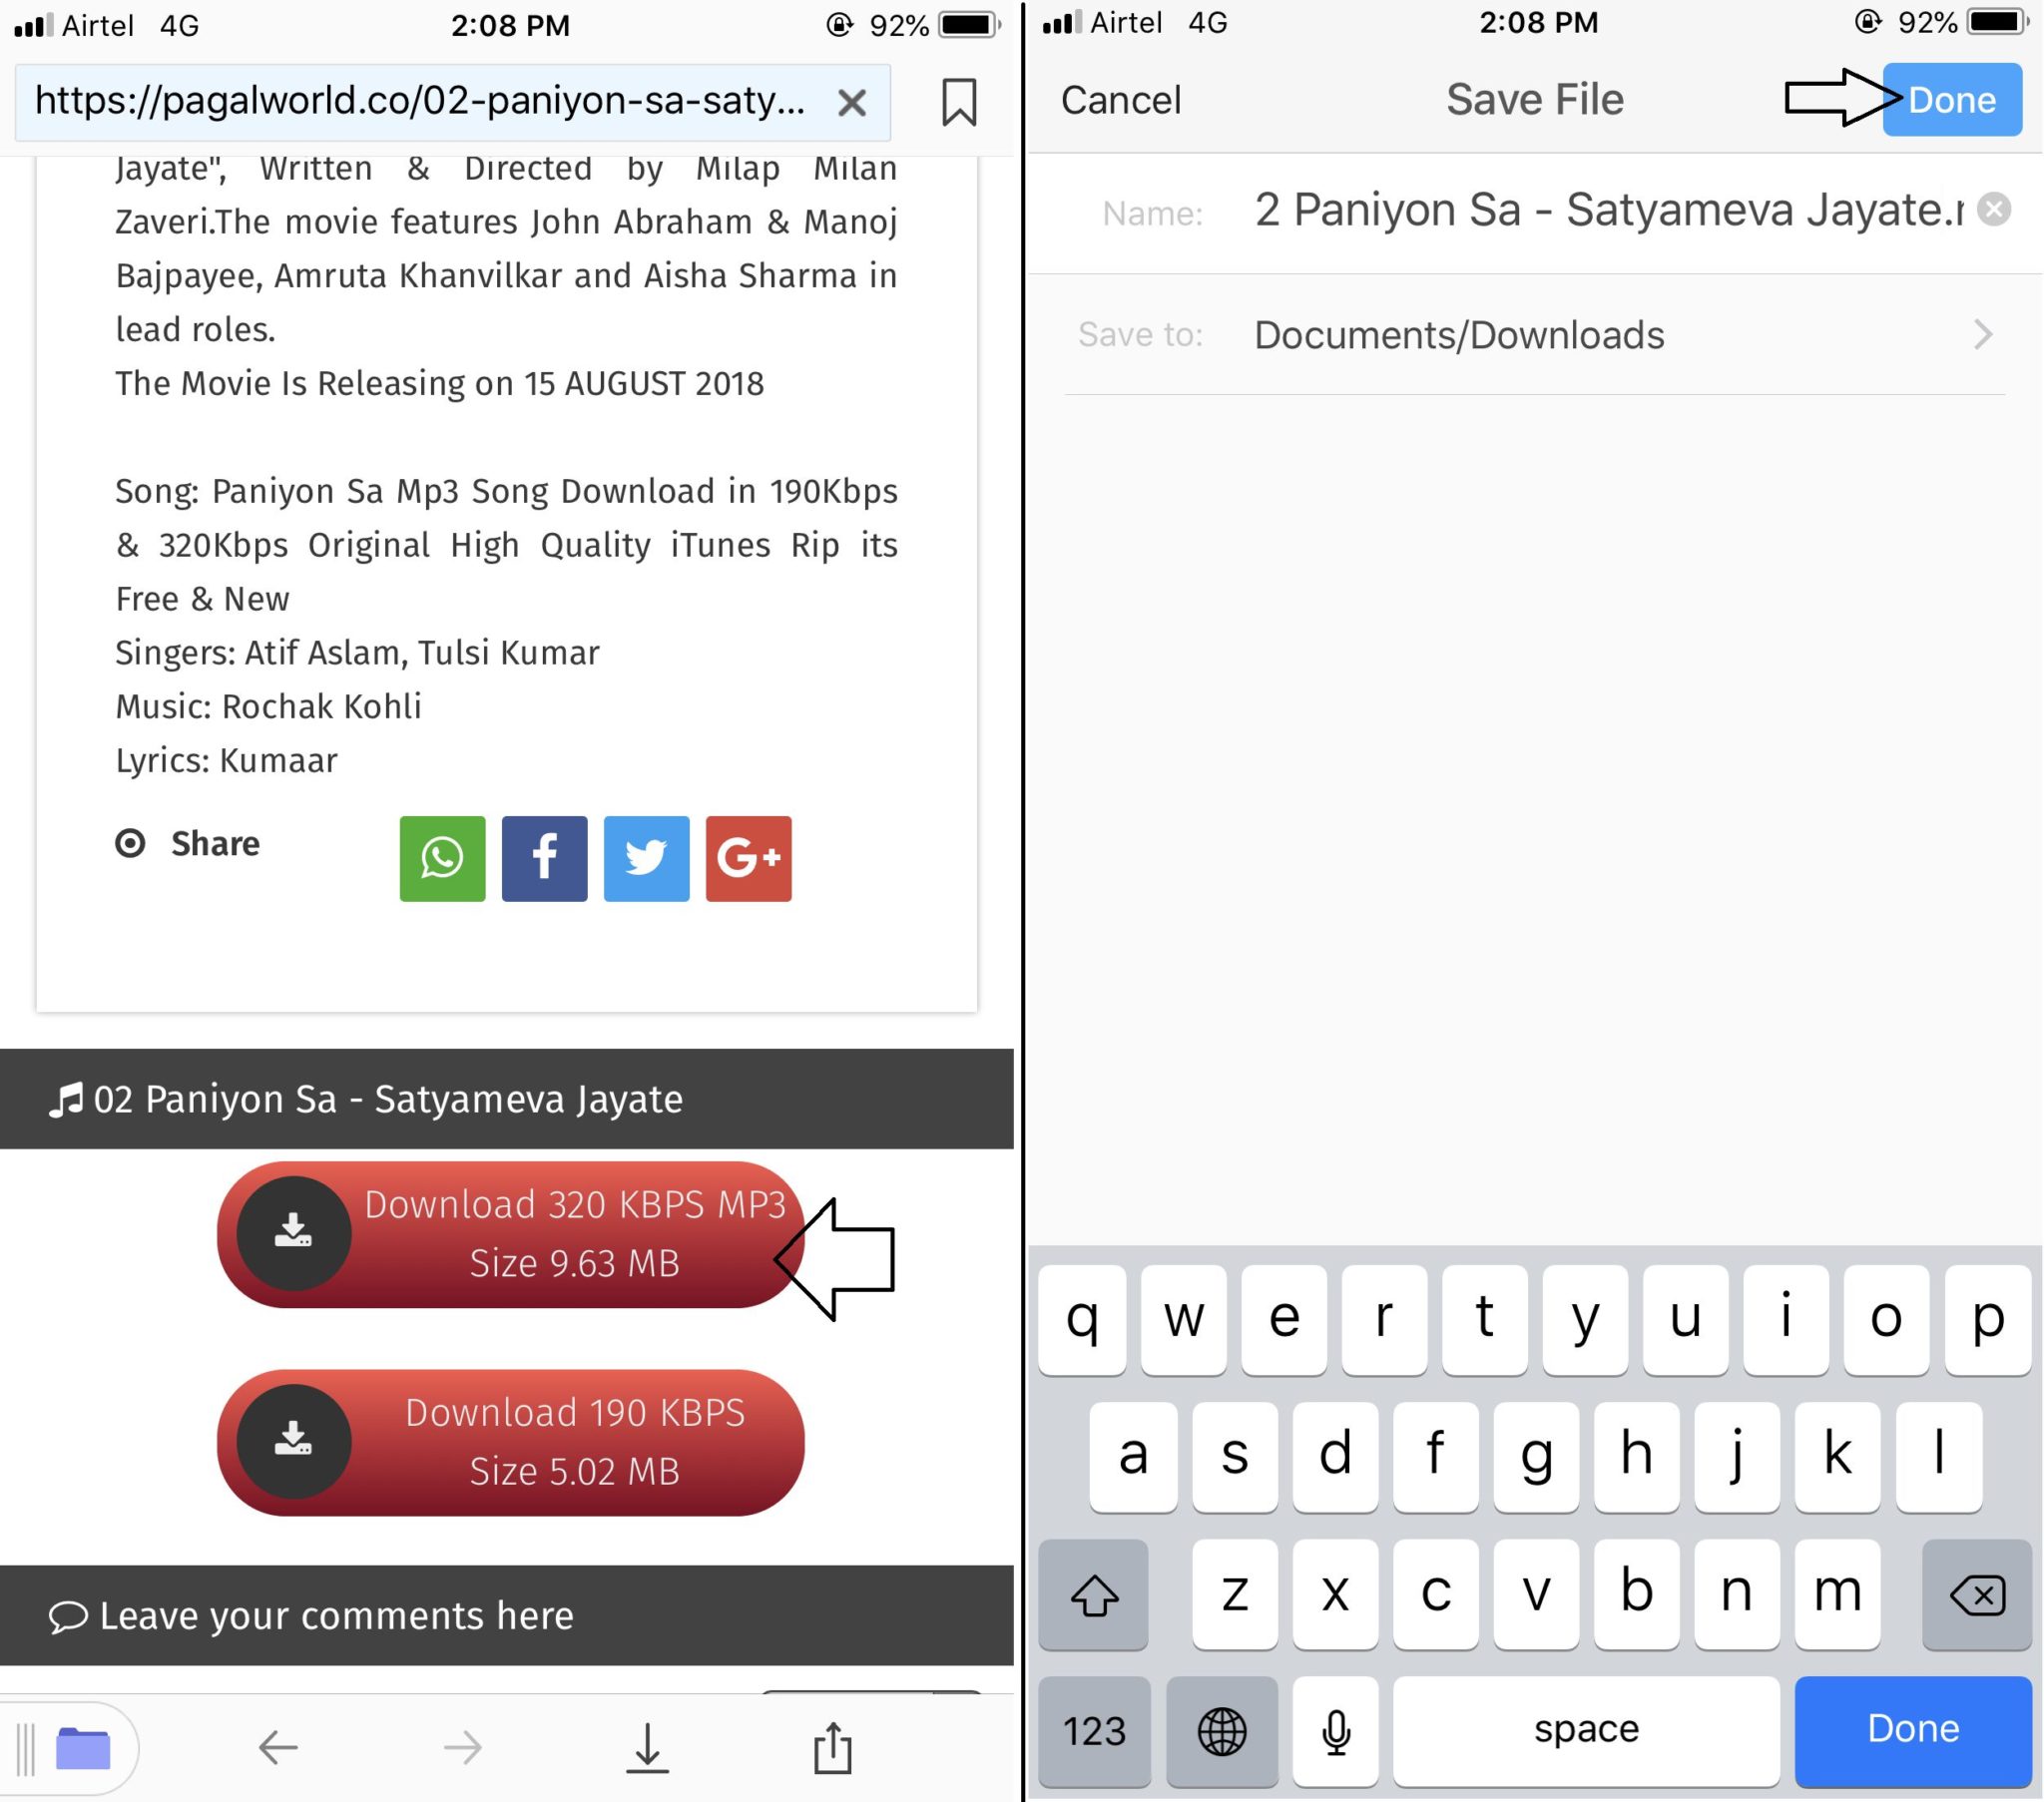Screen dimensions: 2044x1802
Task: Tap the h key
Action: (x=1637, y=1456)
